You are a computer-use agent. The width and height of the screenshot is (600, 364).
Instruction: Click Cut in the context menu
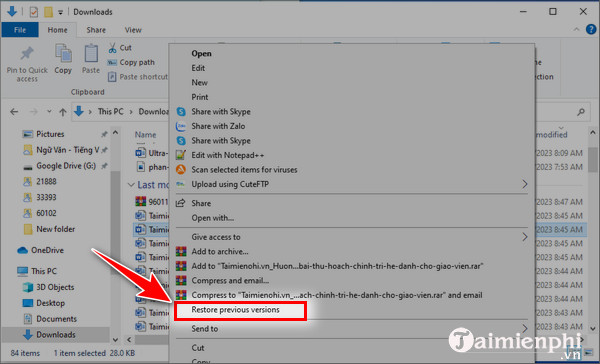click(x=198, y=348)
